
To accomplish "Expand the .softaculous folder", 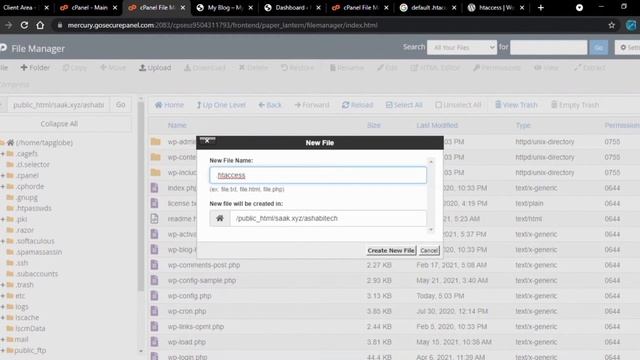I will pyautogui.click(x=2, y=241).
